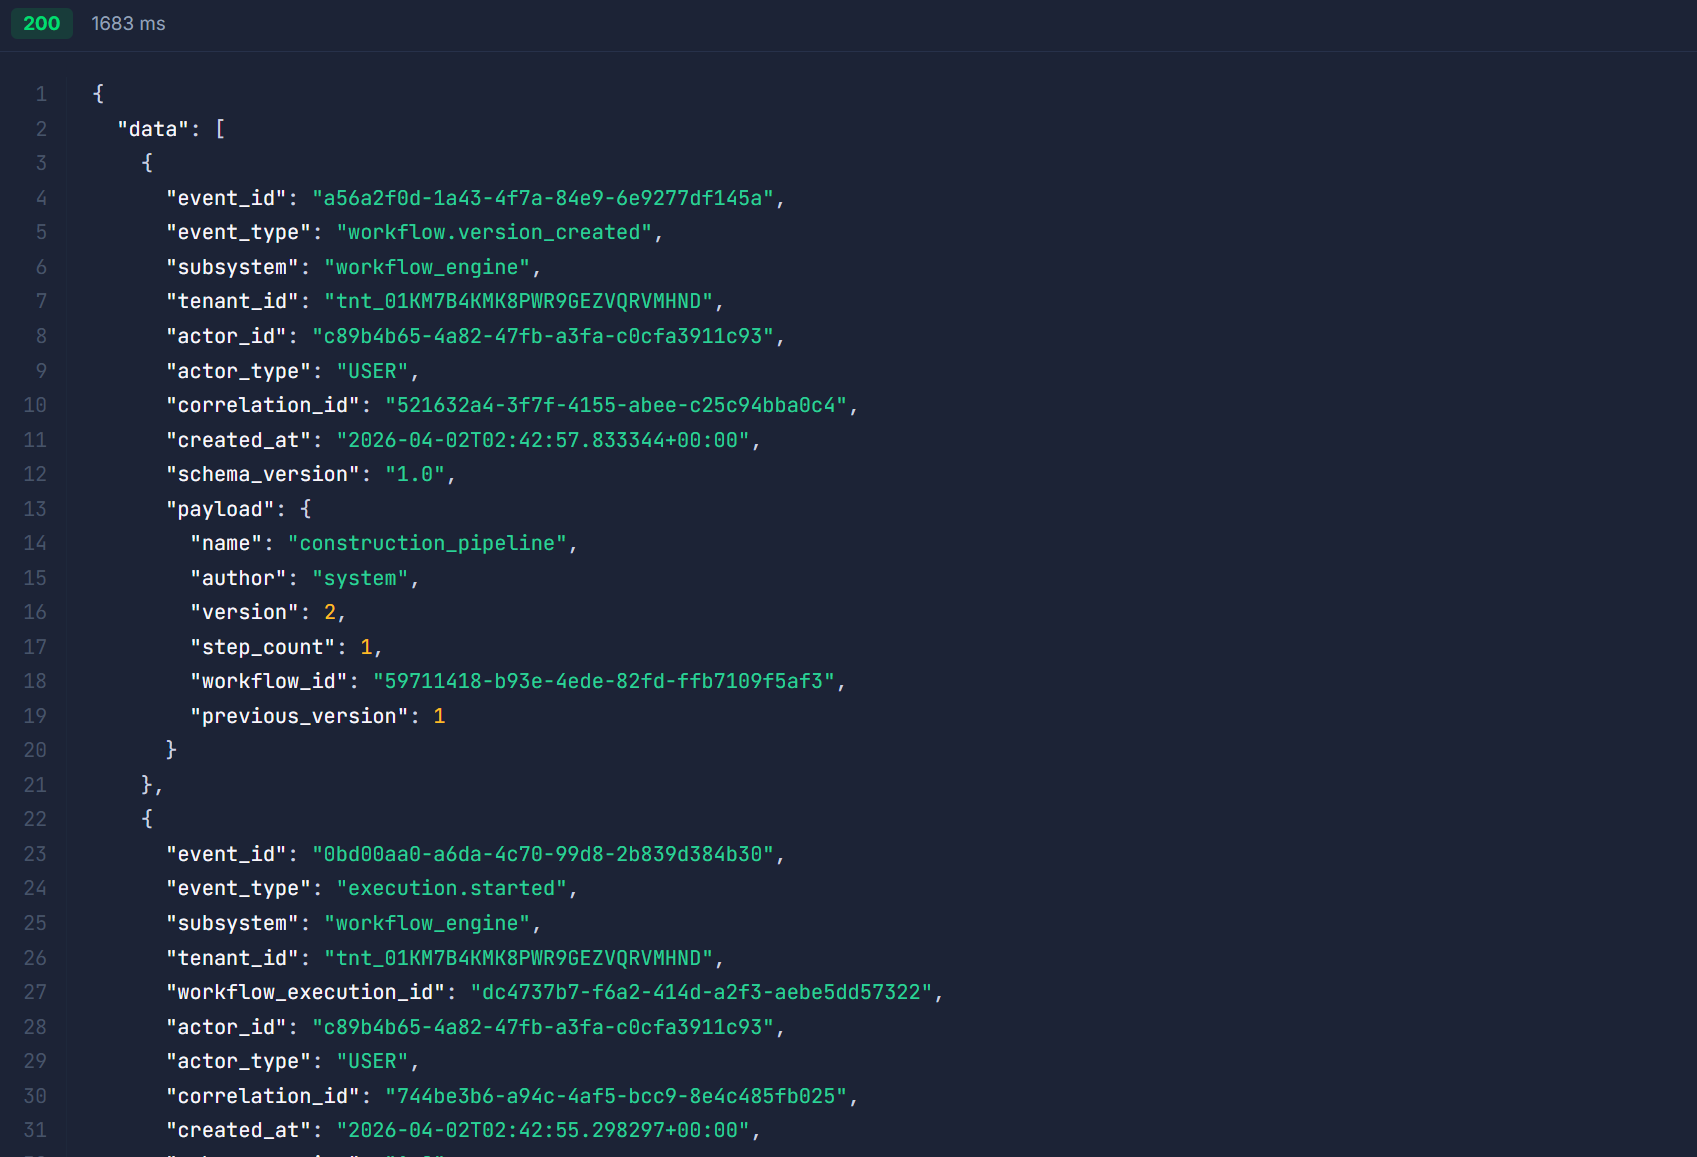Click correlation_id value "744be3b6-a94c-4af5-bcc9-8e4c485fb025"

(x=616, y=1096)
